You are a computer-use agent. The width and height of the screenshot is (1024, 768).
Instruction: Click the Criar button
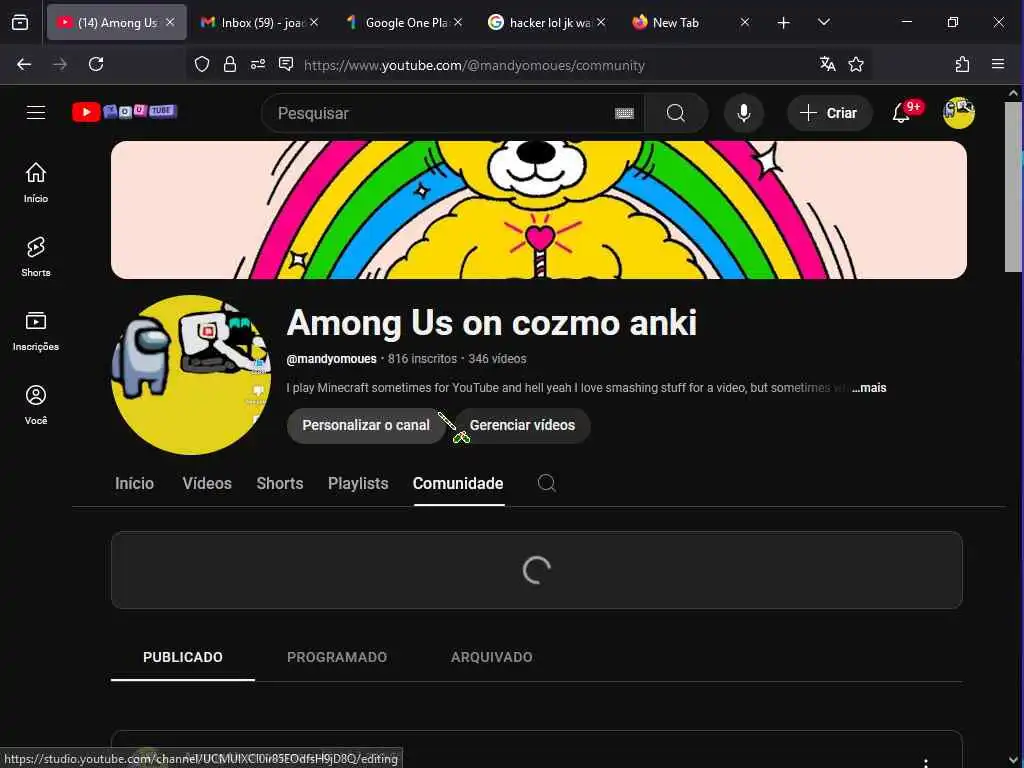829,113
